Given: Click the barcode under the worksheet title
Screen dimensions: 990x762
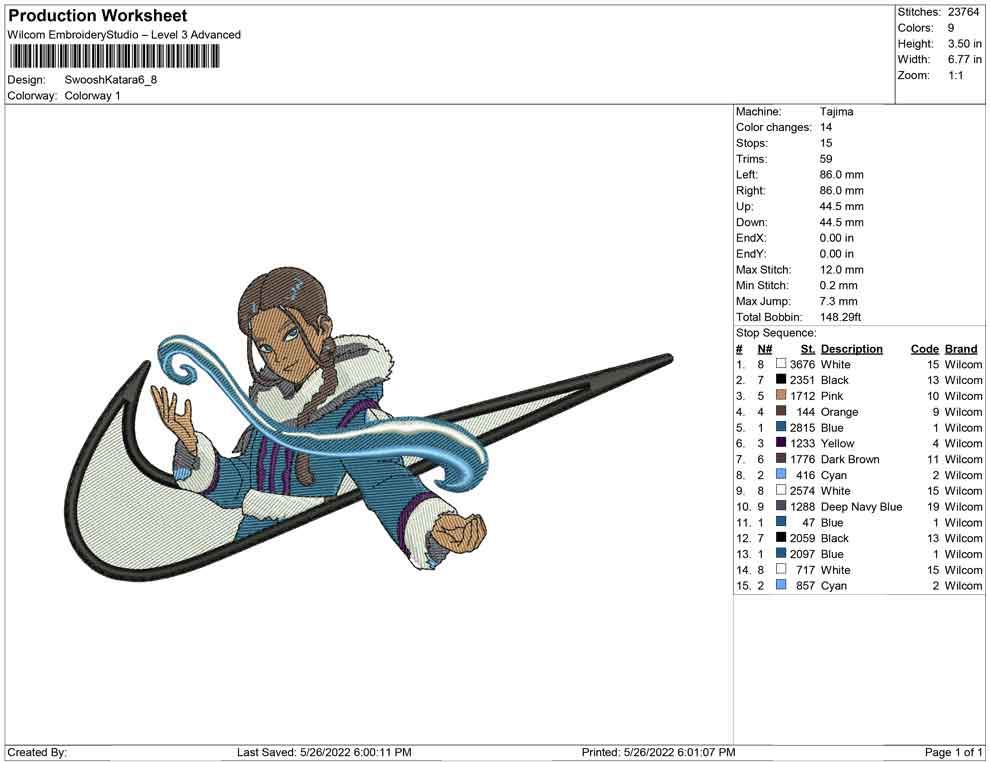Looking at the screenshot, I should pyautogui.click(x=114, y=57).
